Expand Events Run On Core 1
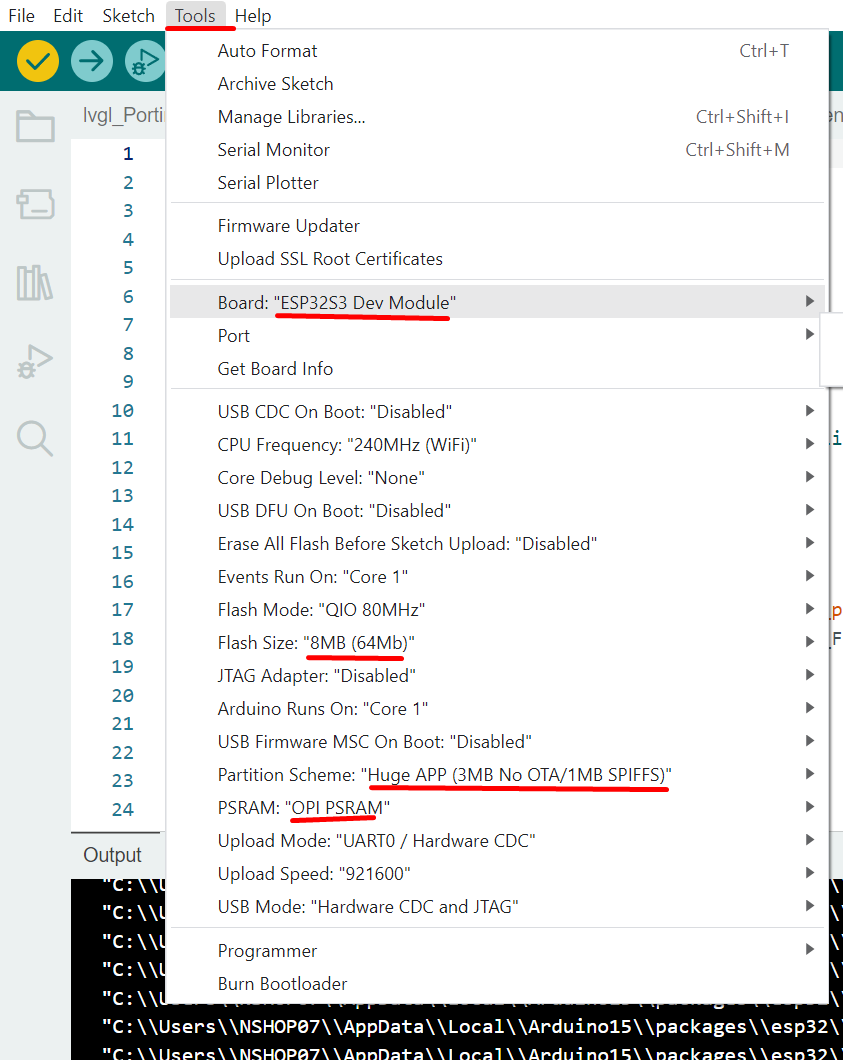The height and width of the screenshot is (1060, 843). pyautogui.click(x=497, y=577)
